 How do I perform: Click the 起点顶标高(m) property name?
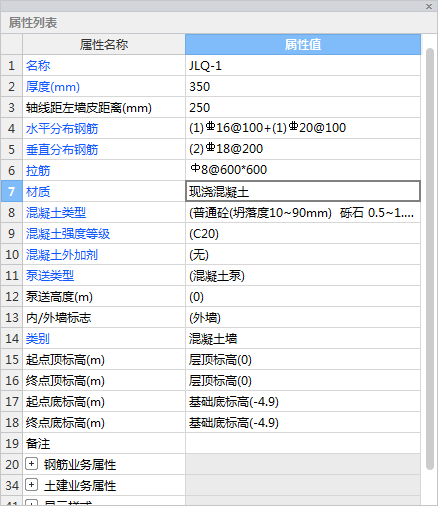click(x=65, y=360)
